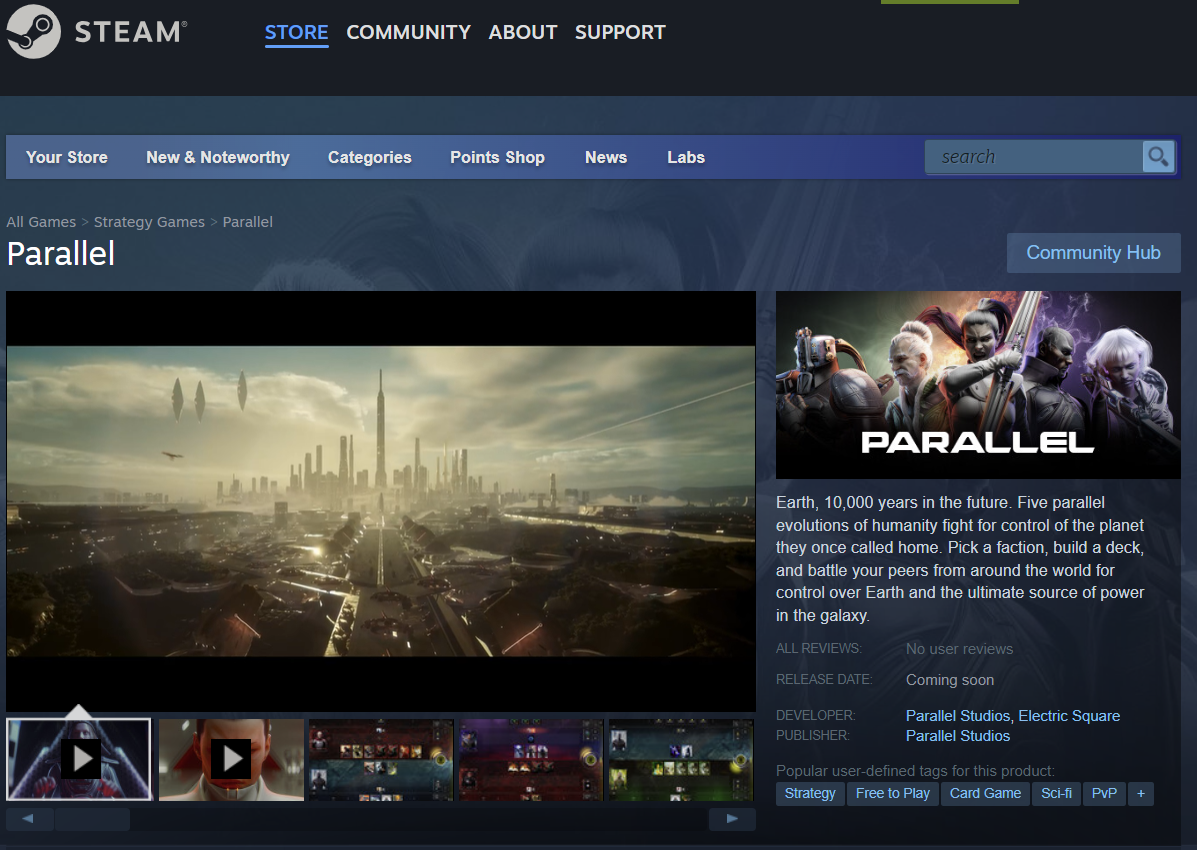The image size is (1197, 850).
Task: View the green card-board screenshot thumbnail
Action: 681,759
